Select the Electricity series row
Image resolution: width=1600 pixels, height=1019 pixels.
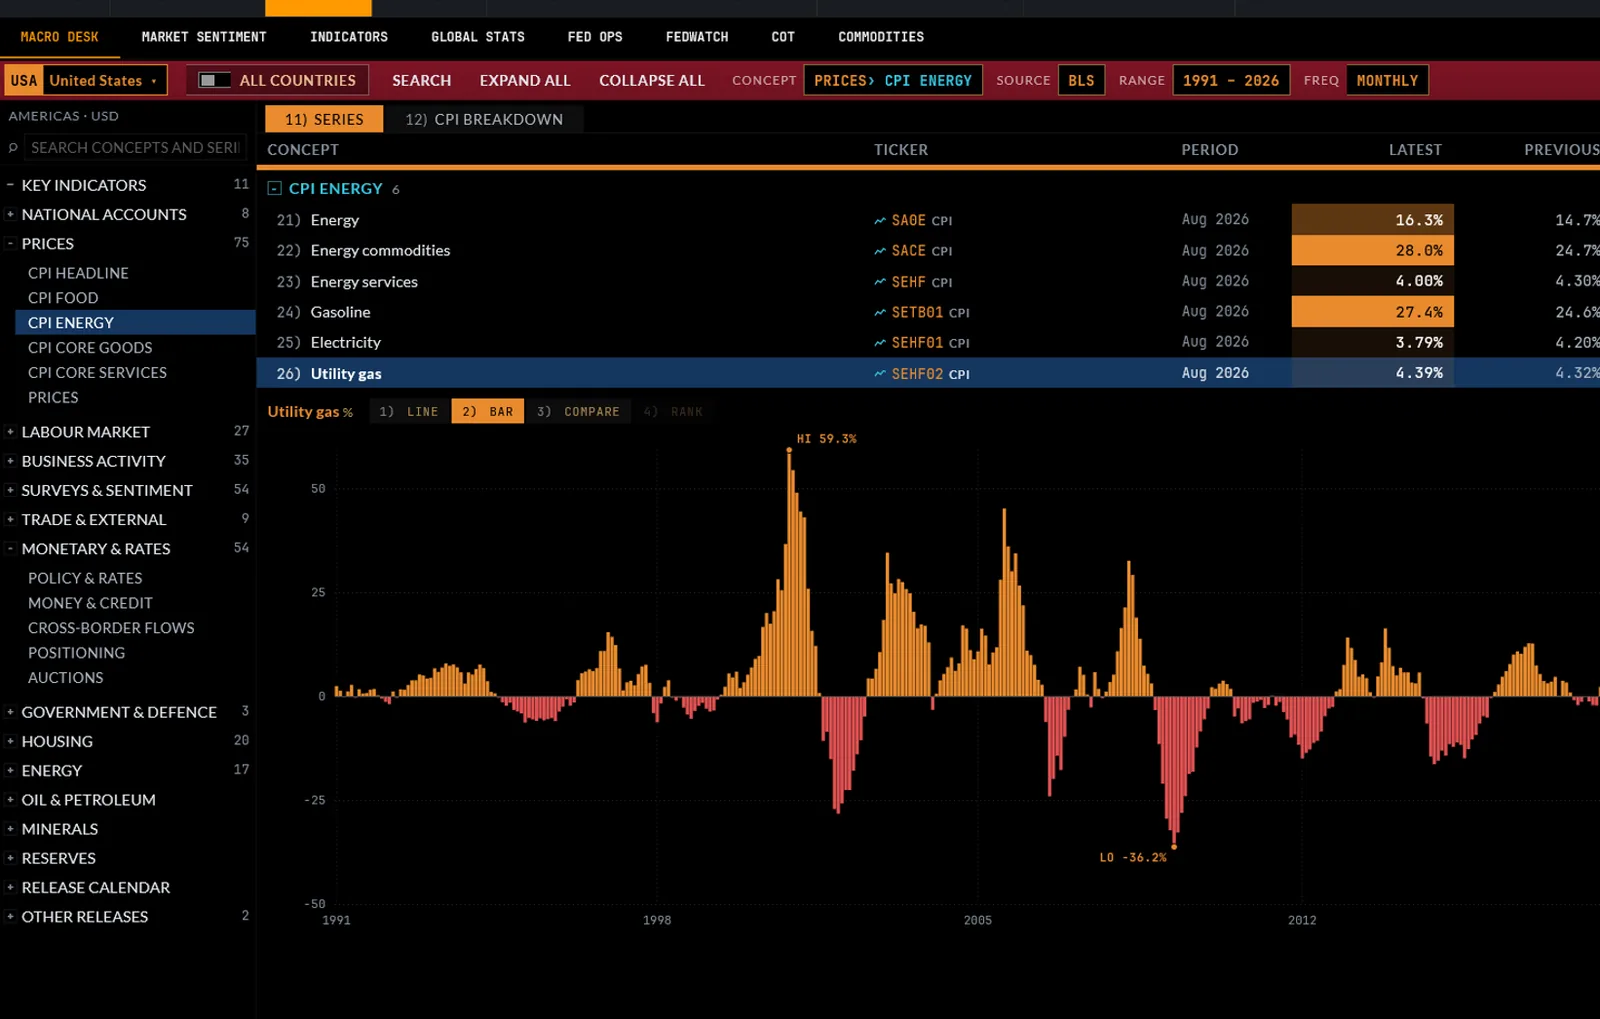[x=928, y=342]
